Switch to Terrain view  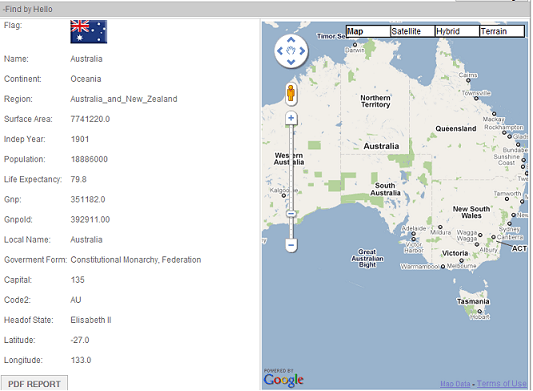(502, 31)
